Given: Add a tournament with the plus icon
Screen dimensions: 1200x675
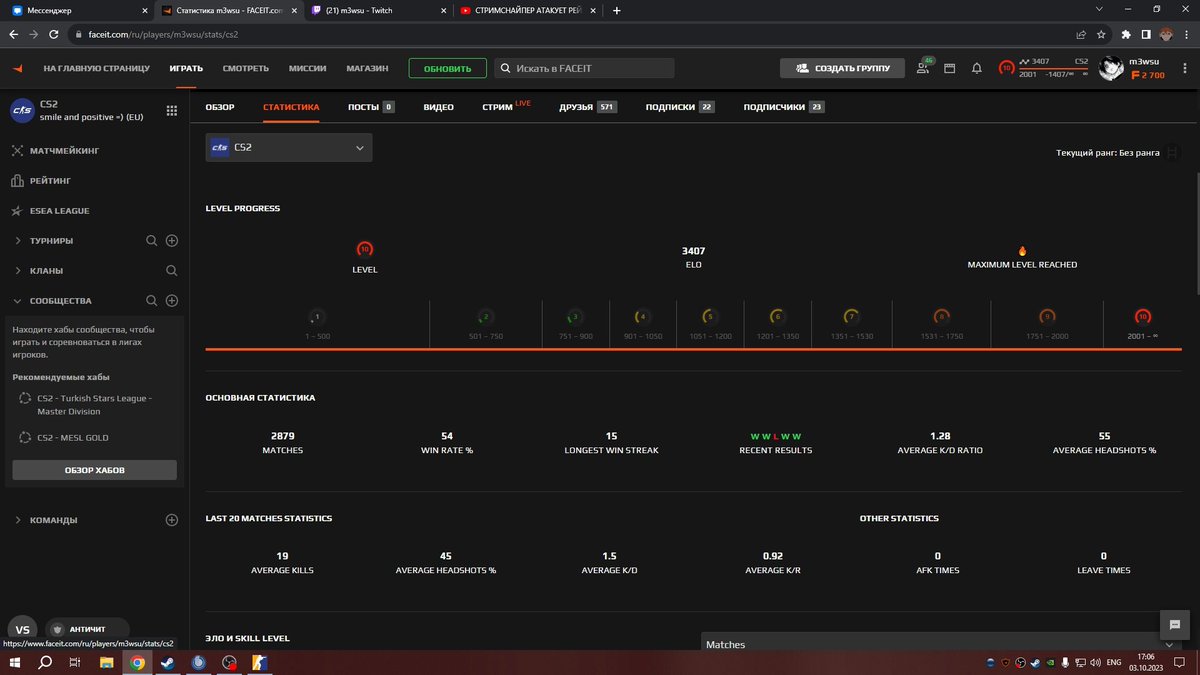Looking at the screenshot, I should 172,241.
